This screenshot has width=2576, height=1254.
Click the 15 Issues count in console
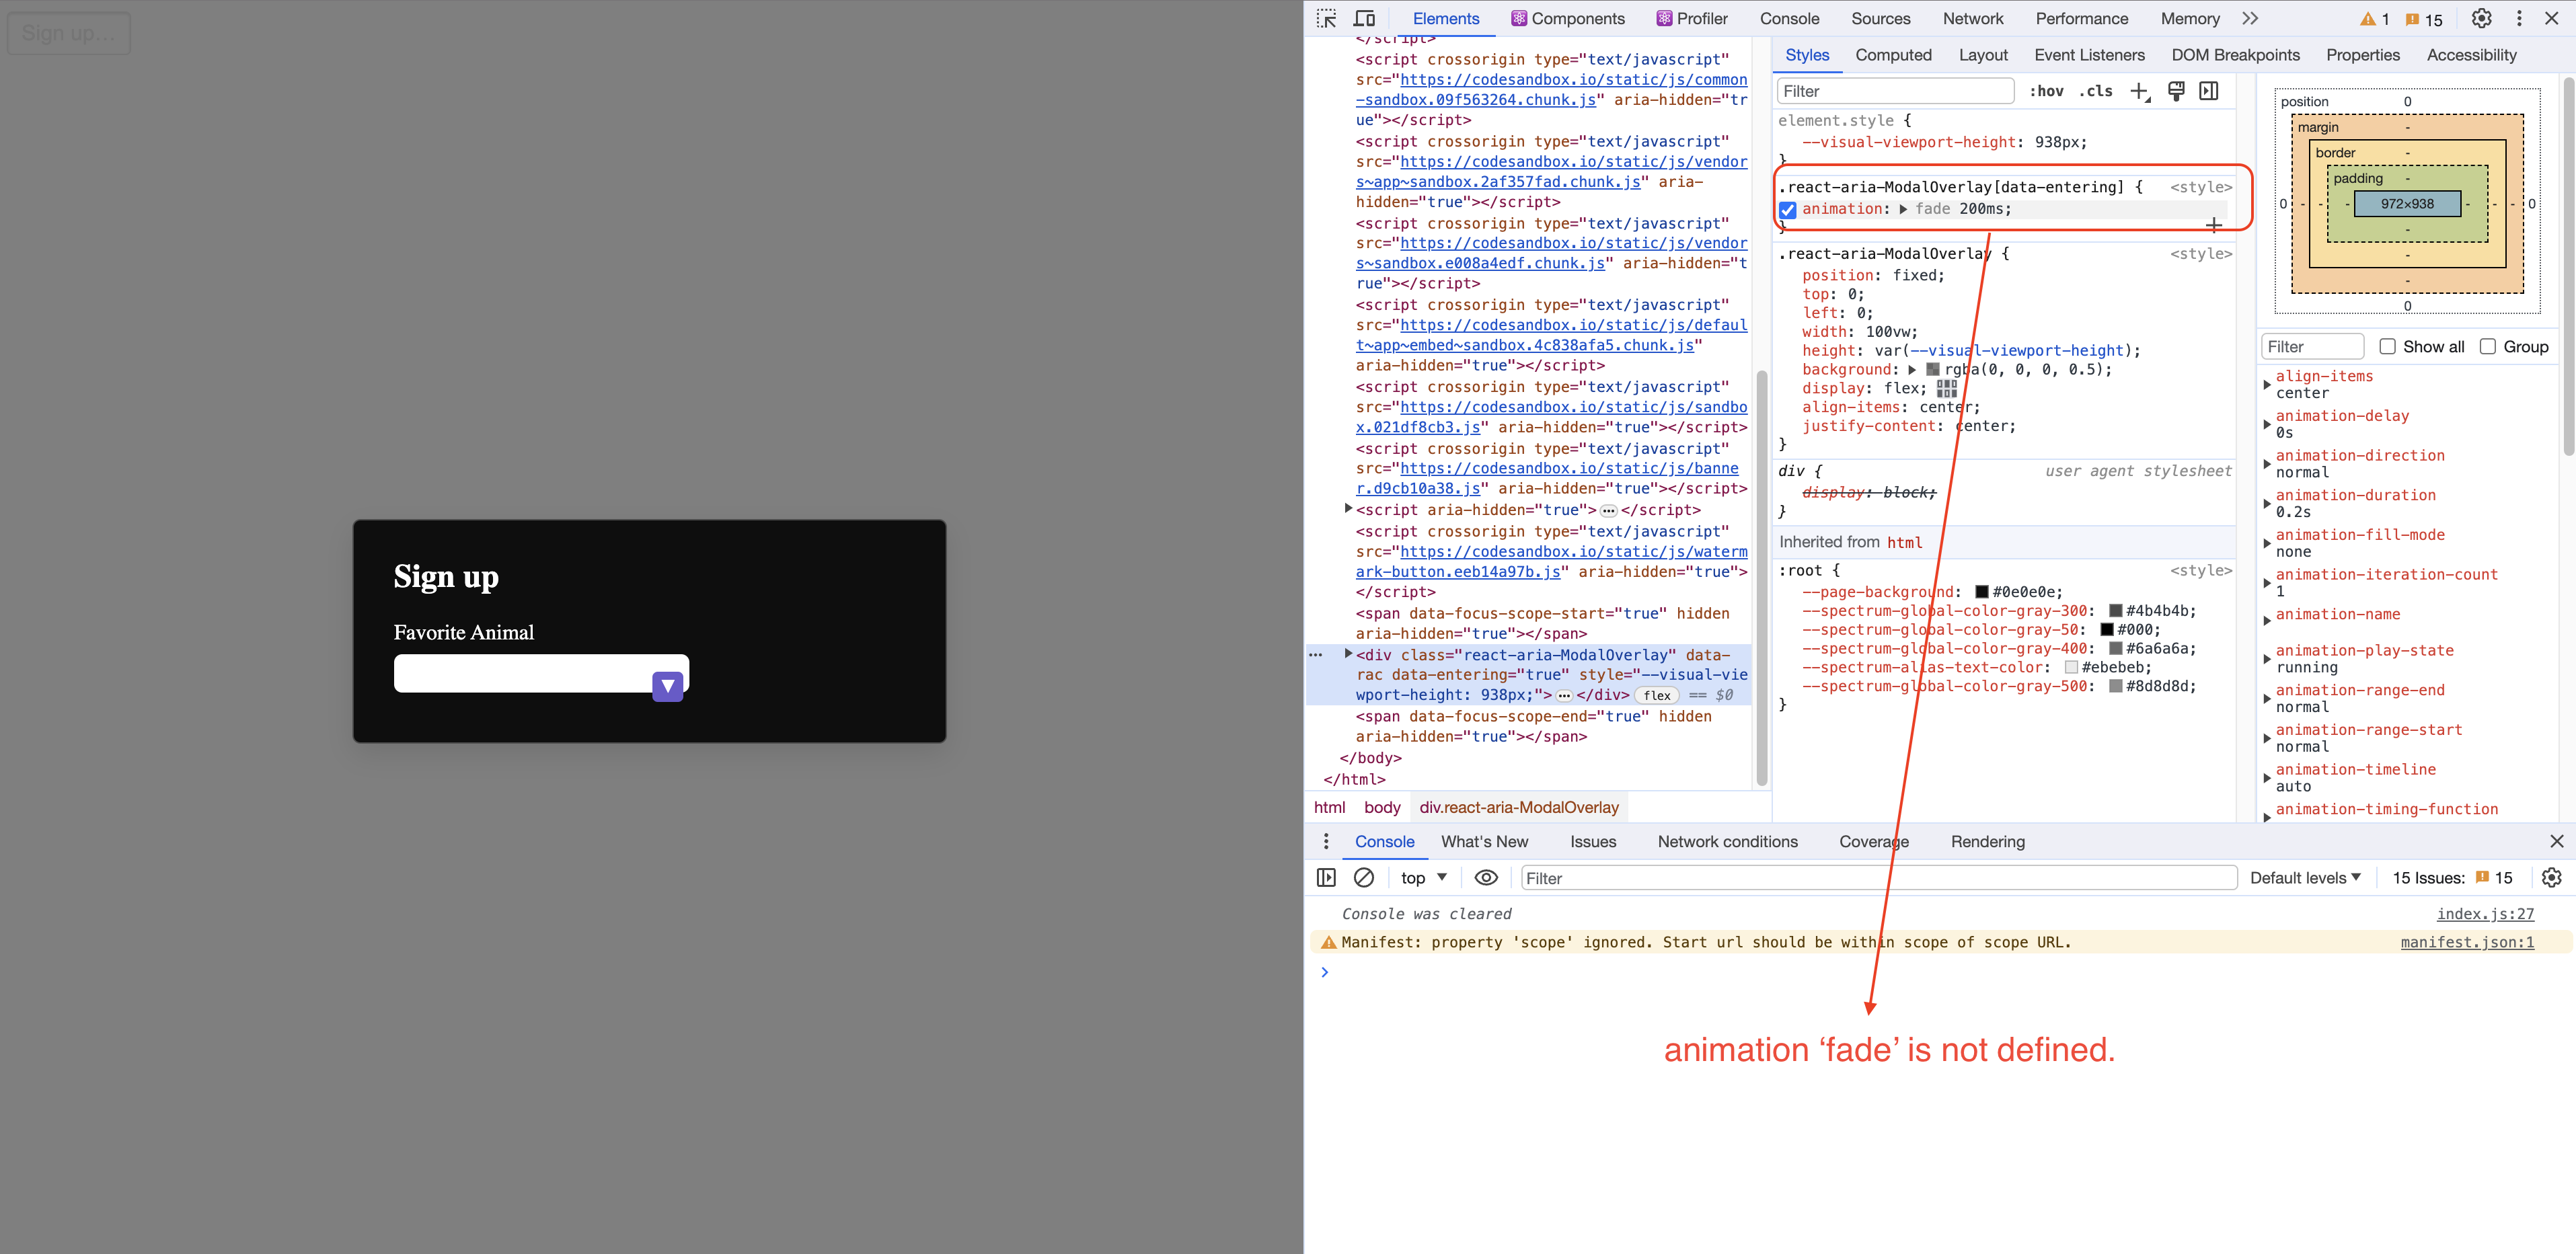2451,877
